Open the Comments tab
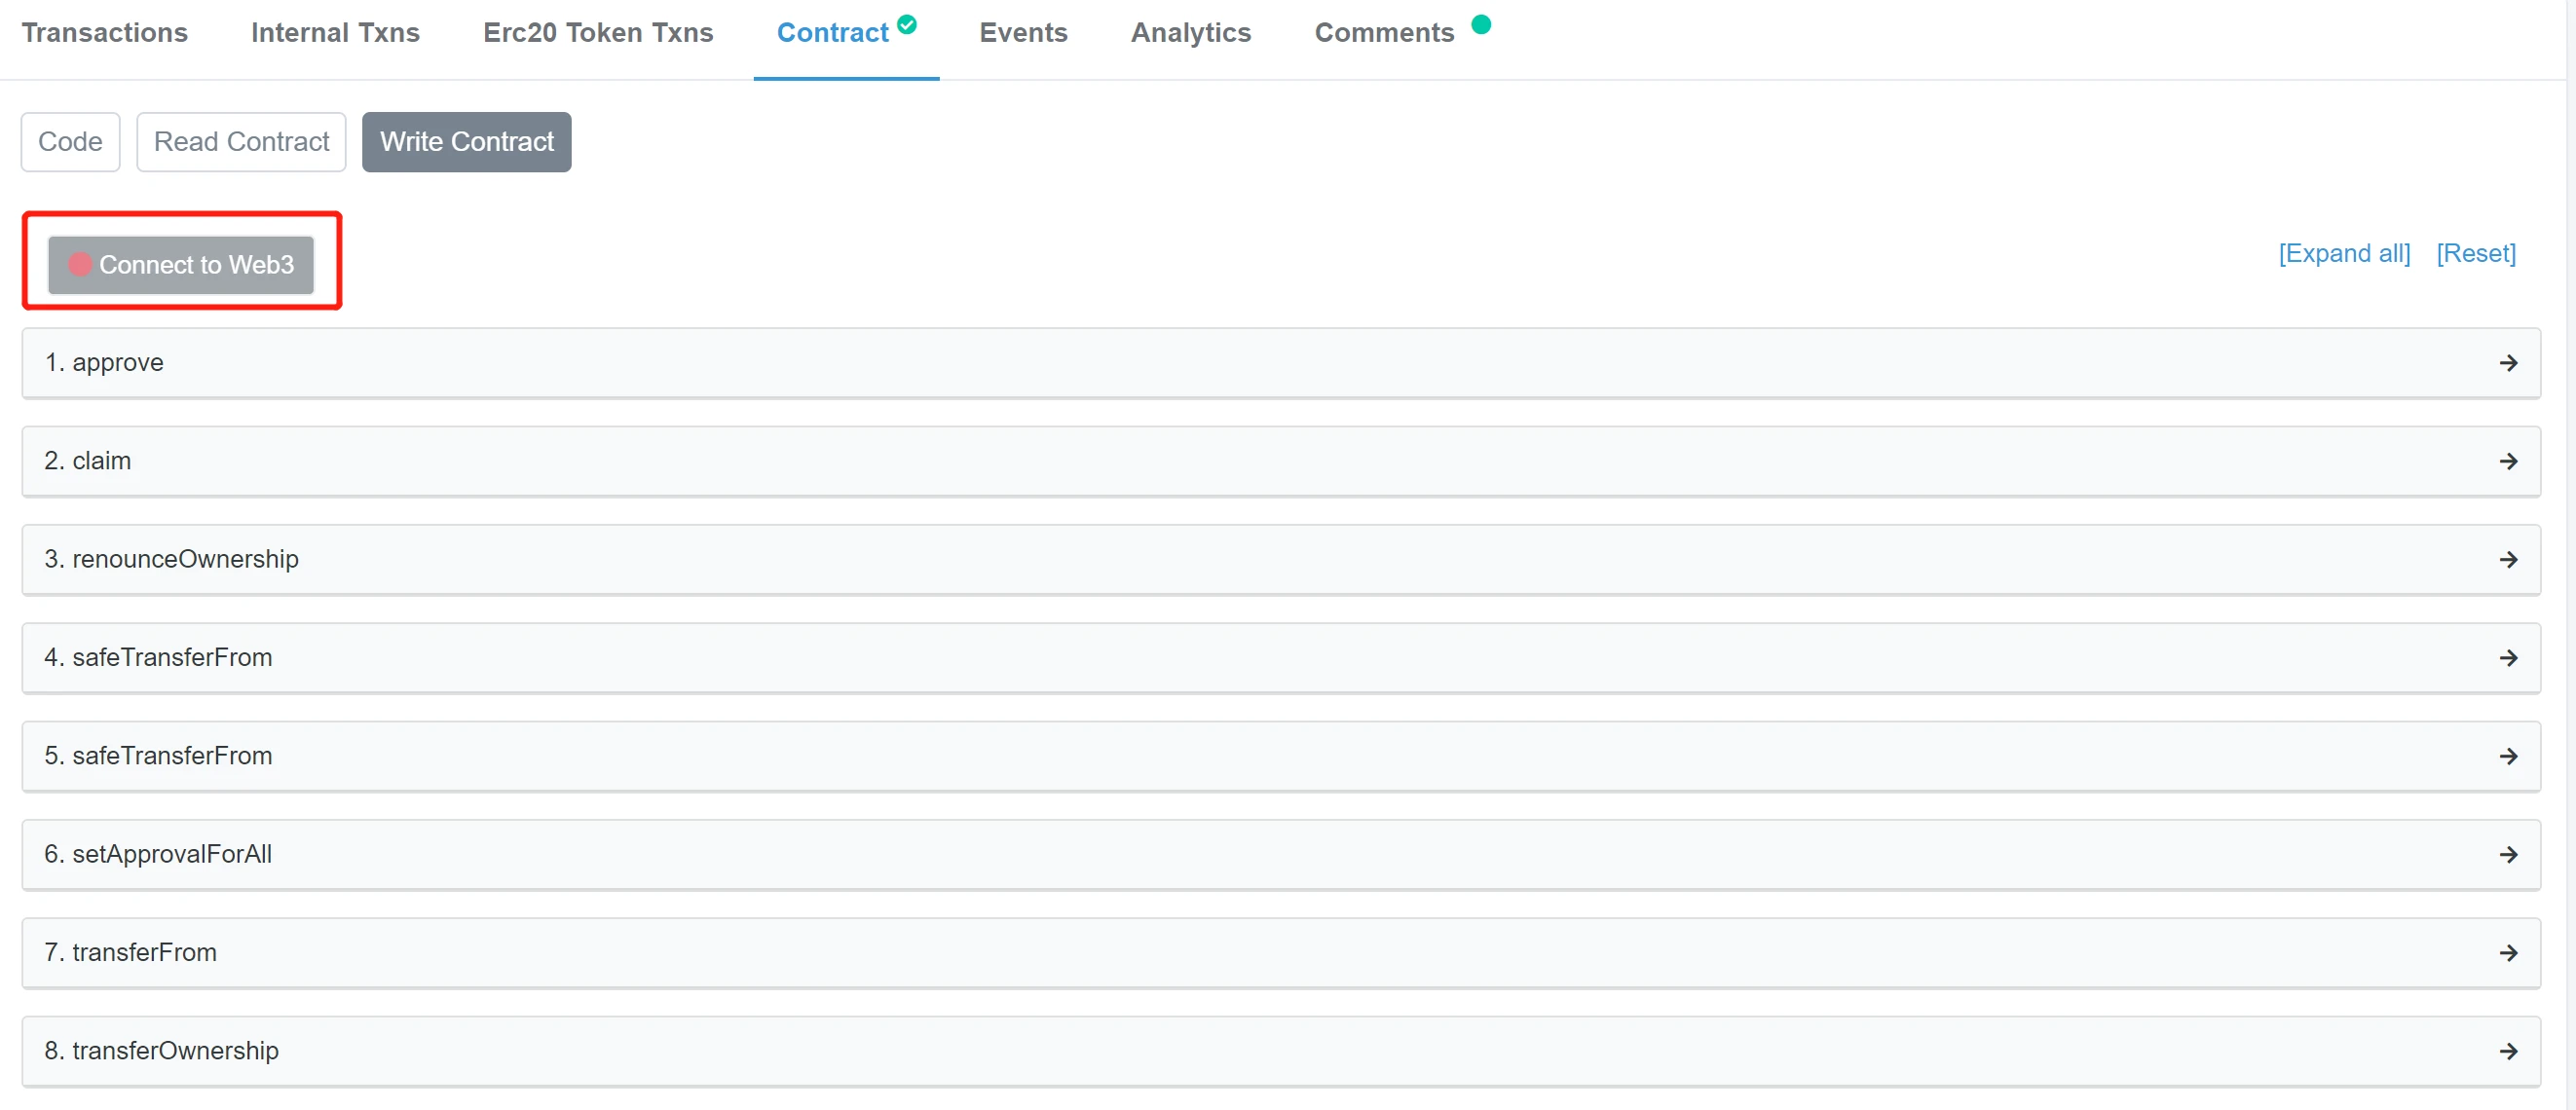 (1383, 33)
